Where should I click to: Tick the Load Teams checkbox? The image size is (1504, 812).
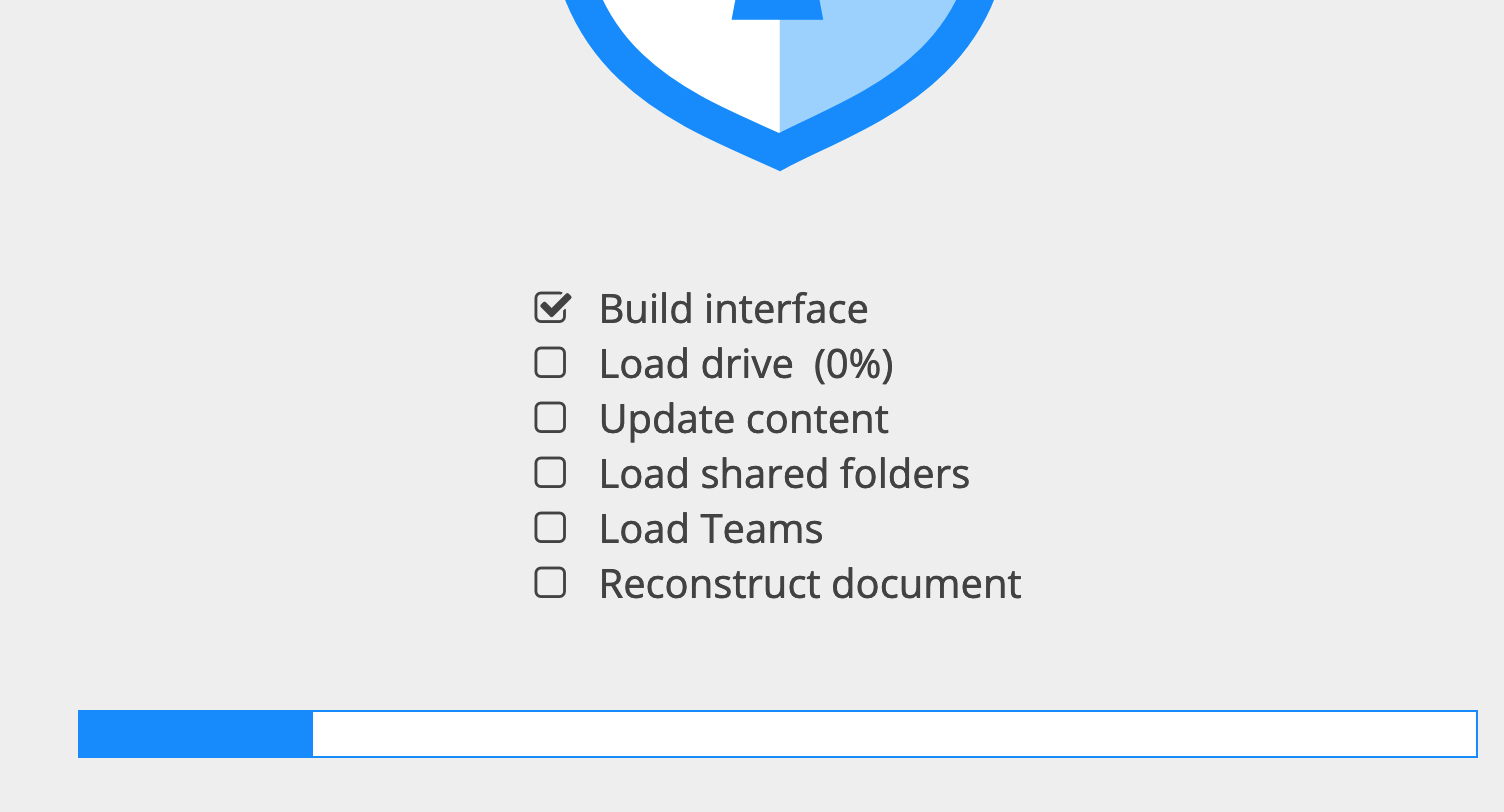click(551, 527)
